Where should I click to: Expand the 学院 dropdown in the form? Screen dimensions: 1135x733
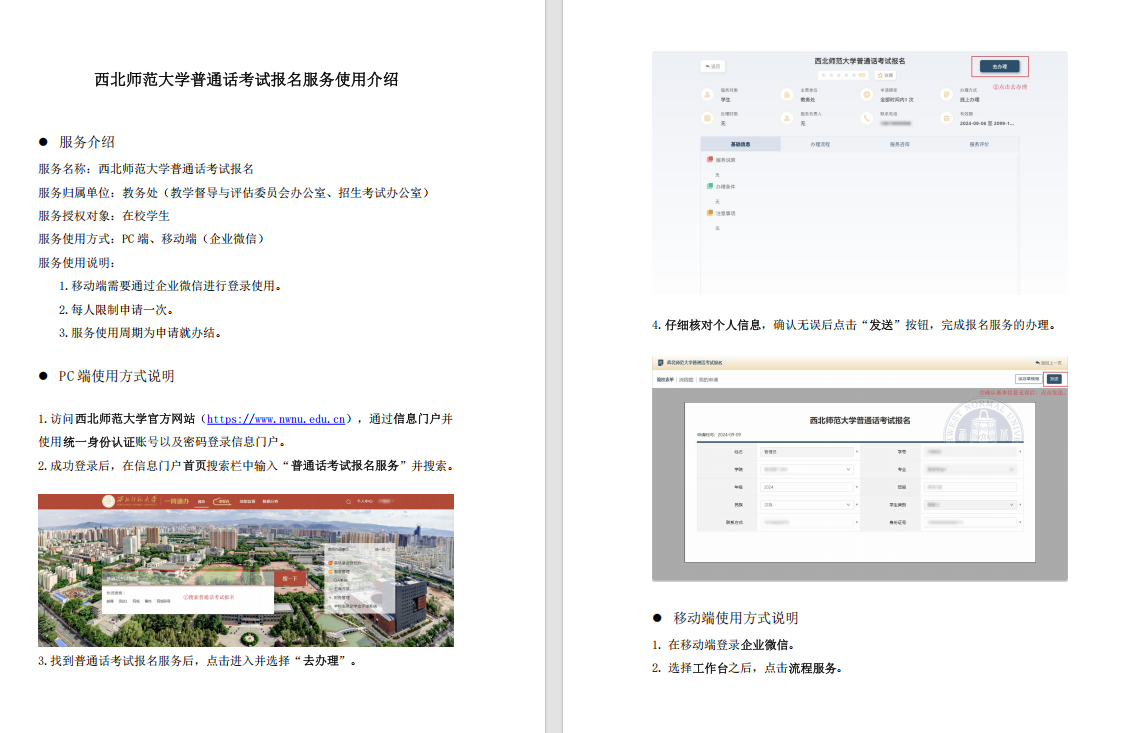(807, 468)
